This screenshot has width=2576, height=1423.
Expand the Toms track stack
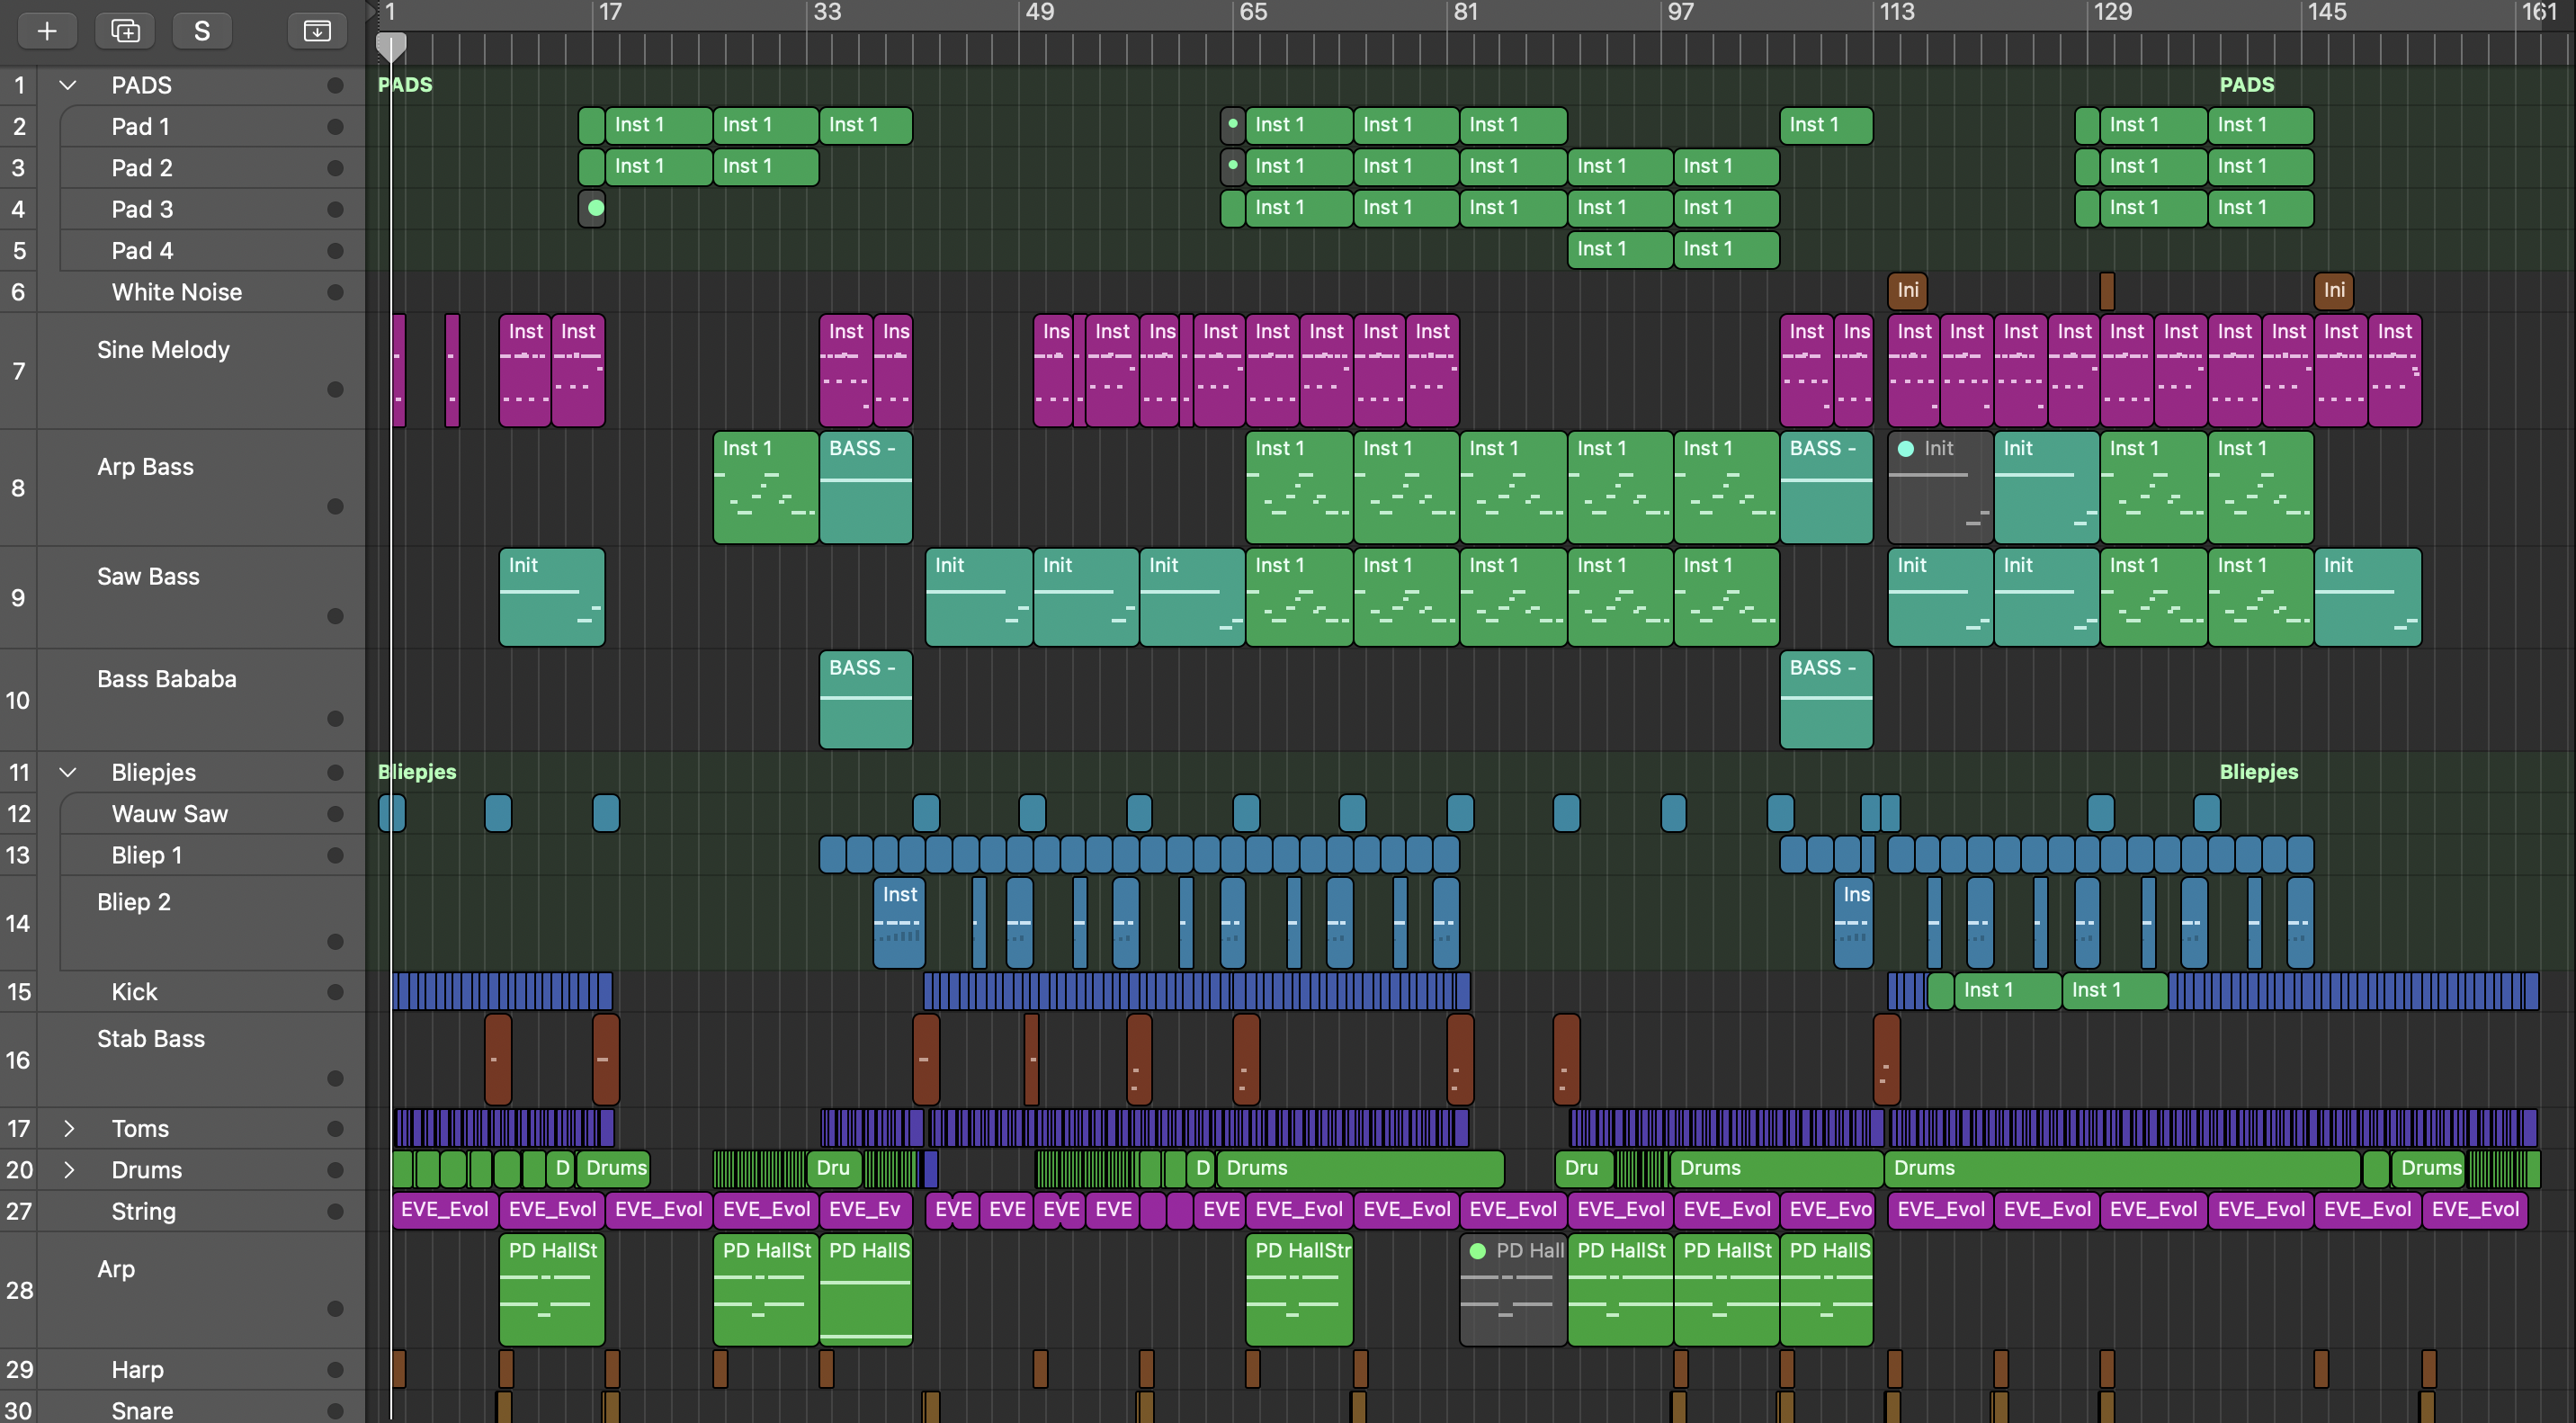(68, 1128)
